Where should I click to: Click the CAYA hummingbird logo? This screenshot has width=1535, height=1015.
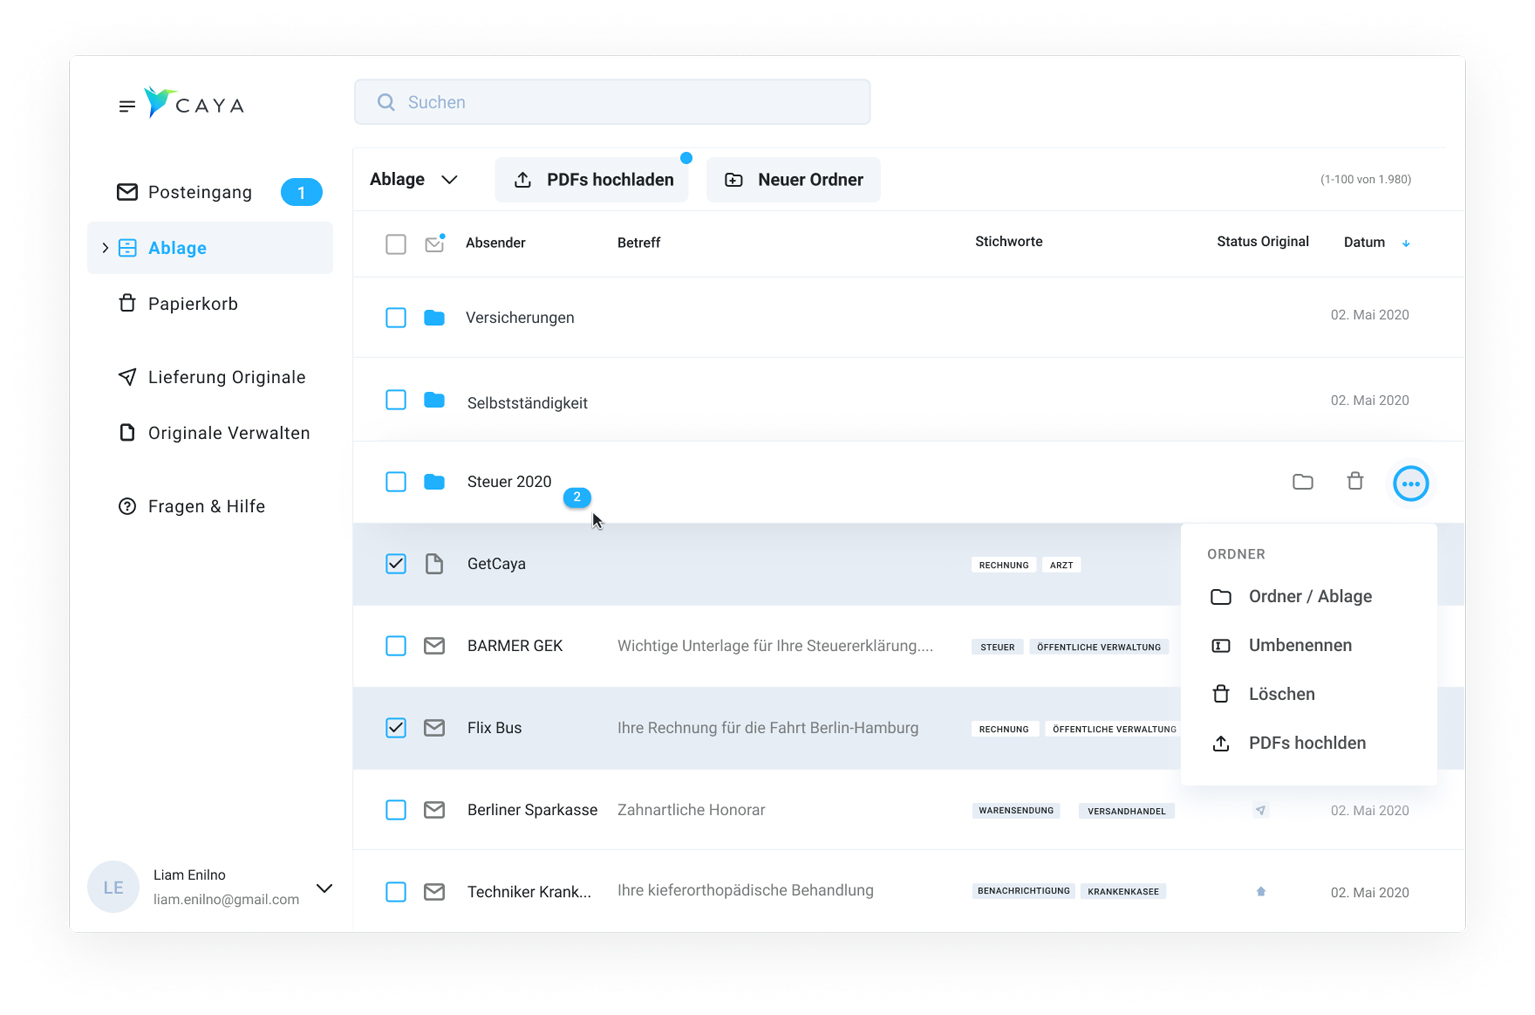pyautogui.click(x=159, y=102)
